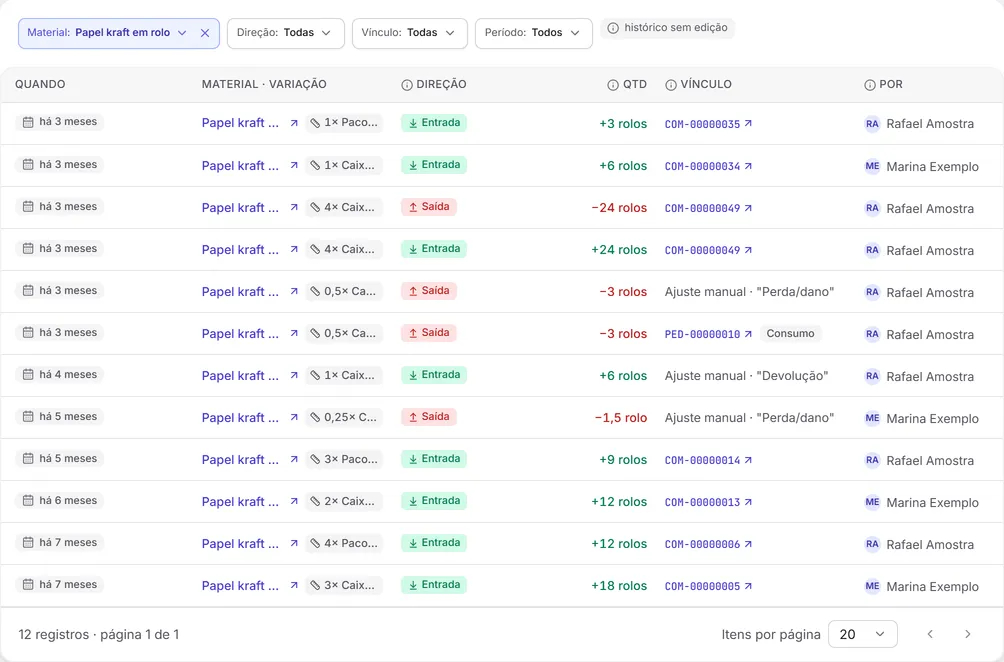The height and width of the screenshot is (662, 1004).
Task: Click the tag icon beside 2× Caix... variation
Action: (315, 501)
